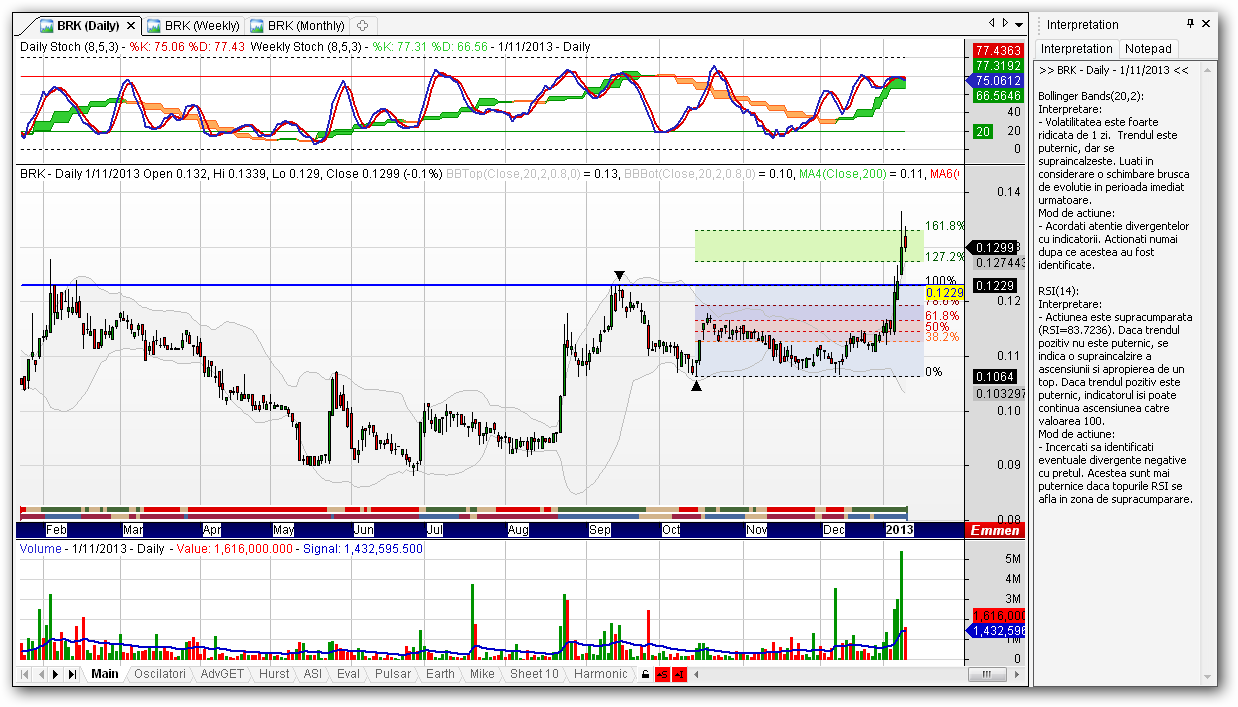
Task: Click the Daily Stoch (8,5,3) title
Action: click(69, 47)
